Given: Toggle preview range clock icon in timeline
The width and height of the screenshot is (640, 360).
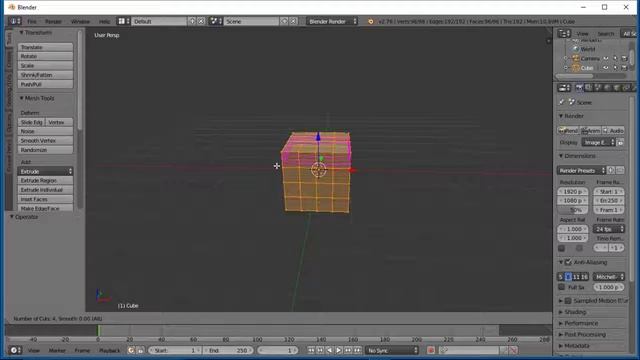Looking at the screenshot, I should pyautogui.click(x=131, y=350).
